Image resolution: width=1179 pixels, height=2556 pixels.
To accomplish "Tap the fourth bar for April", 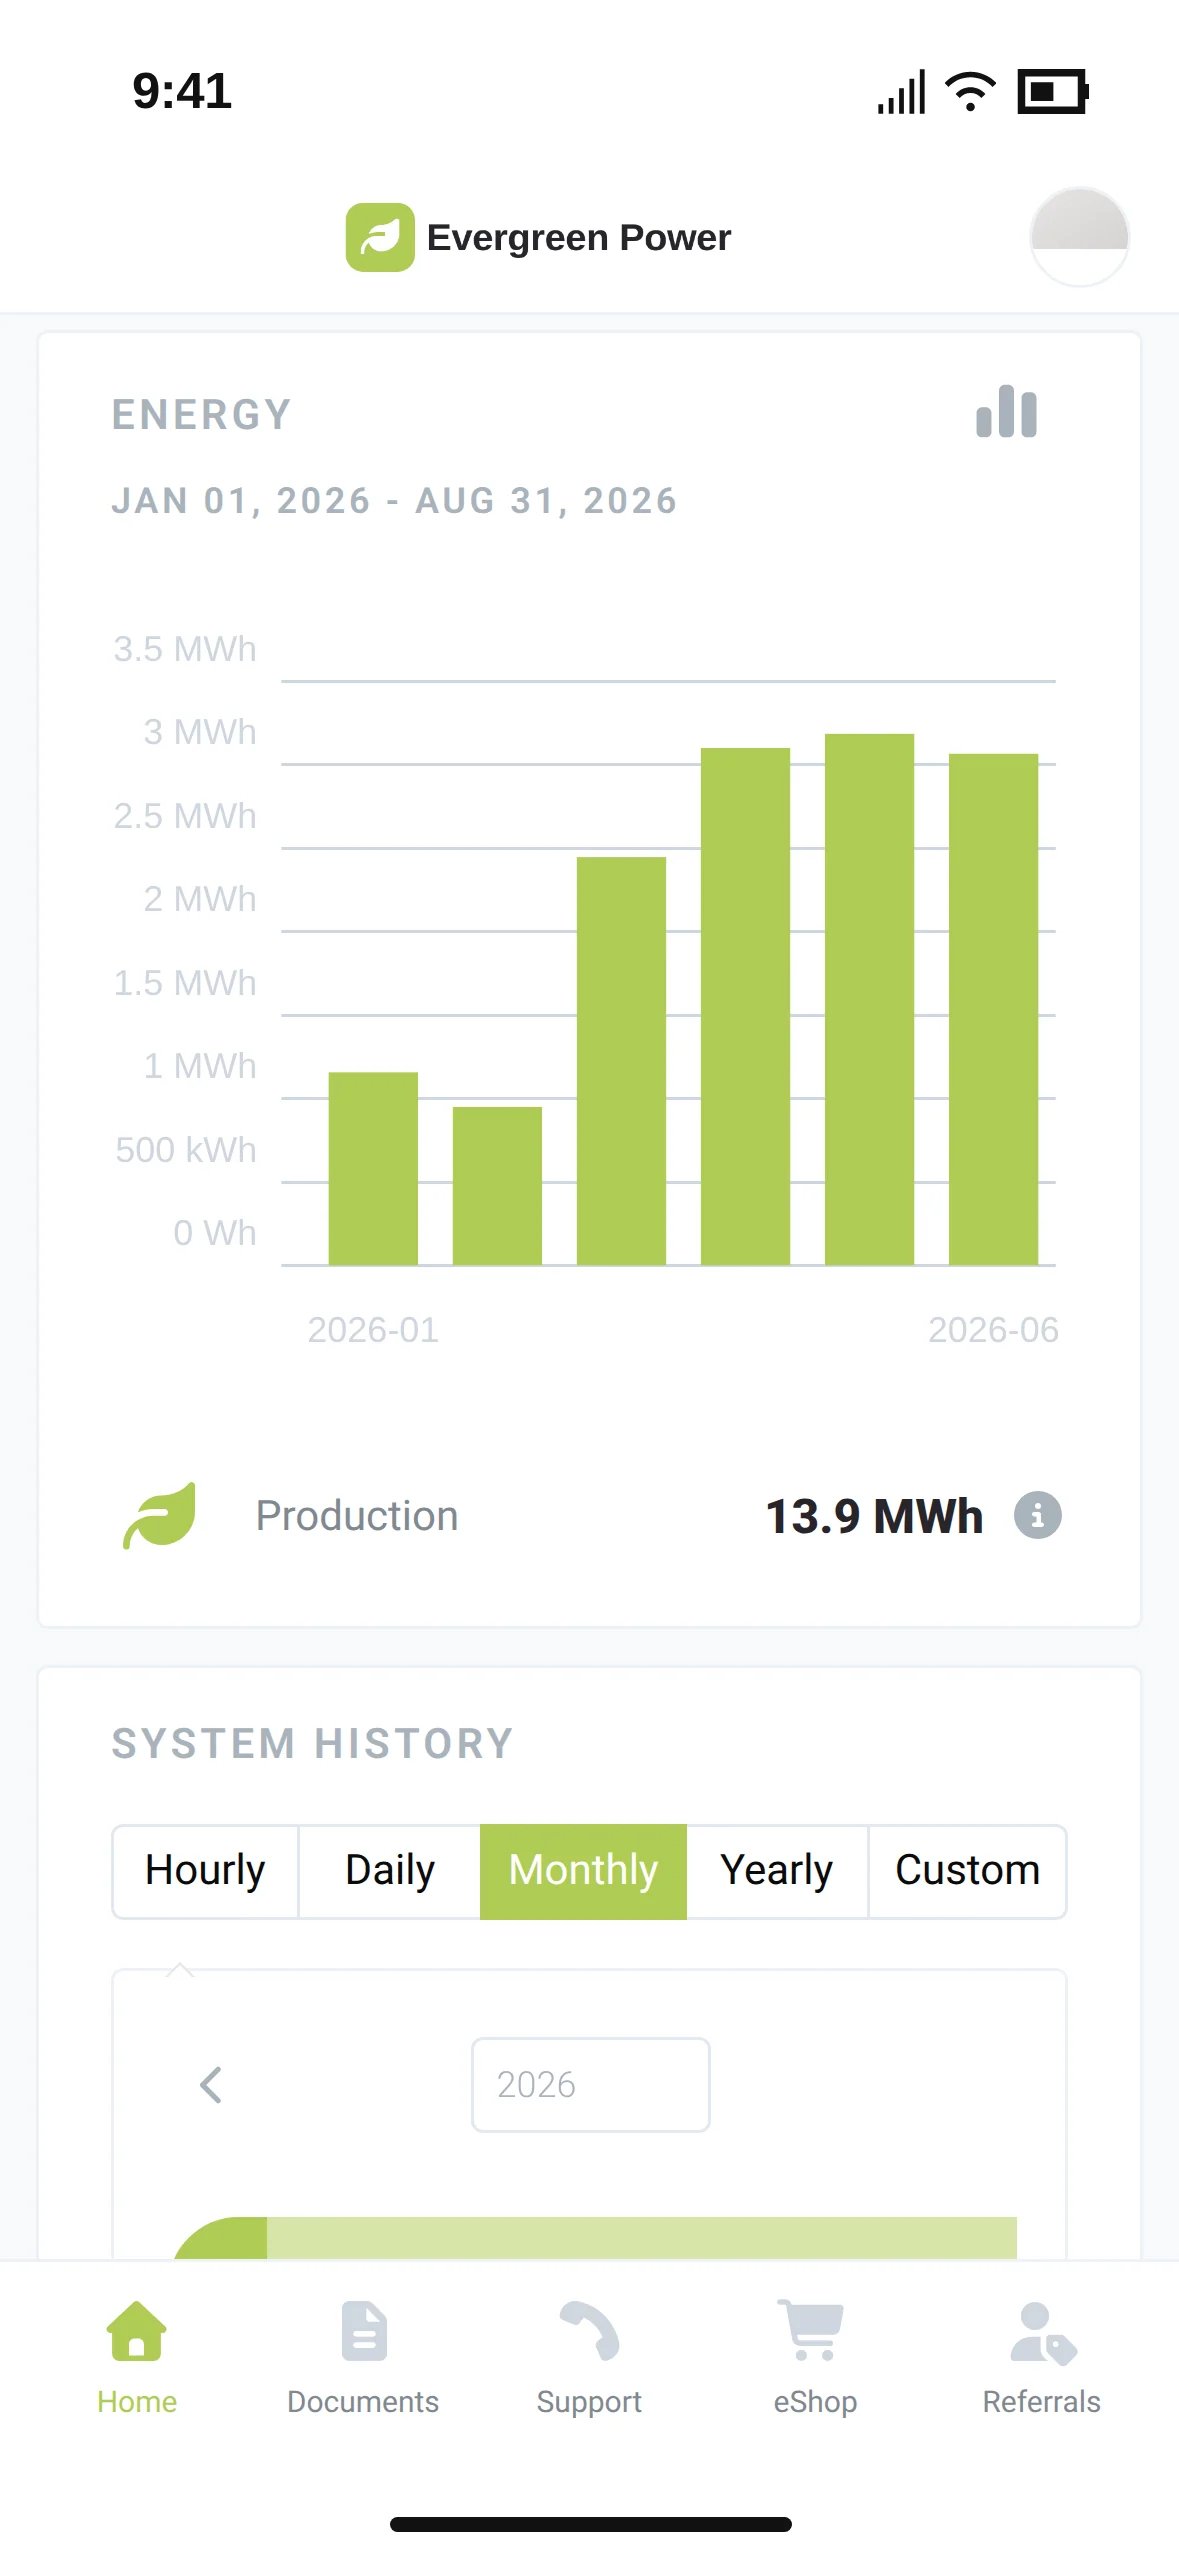I will point(745,1006).
